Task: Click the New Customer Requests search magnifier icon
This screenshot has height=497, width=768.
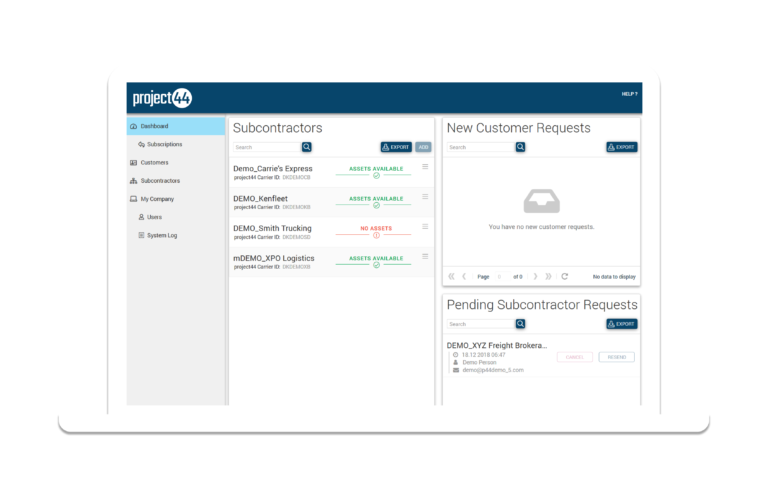Action: (x=521, y=147)
